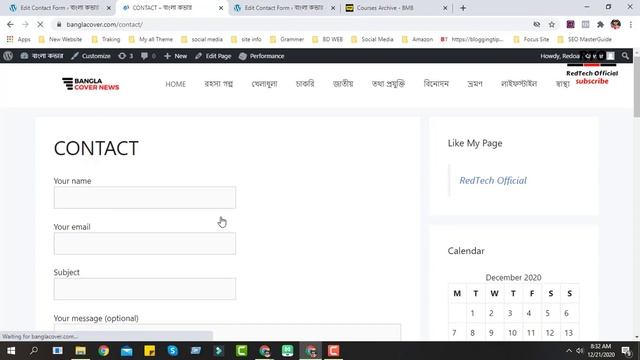Open the notifications action center
The image size is (640, 360).
click(626, 351)
